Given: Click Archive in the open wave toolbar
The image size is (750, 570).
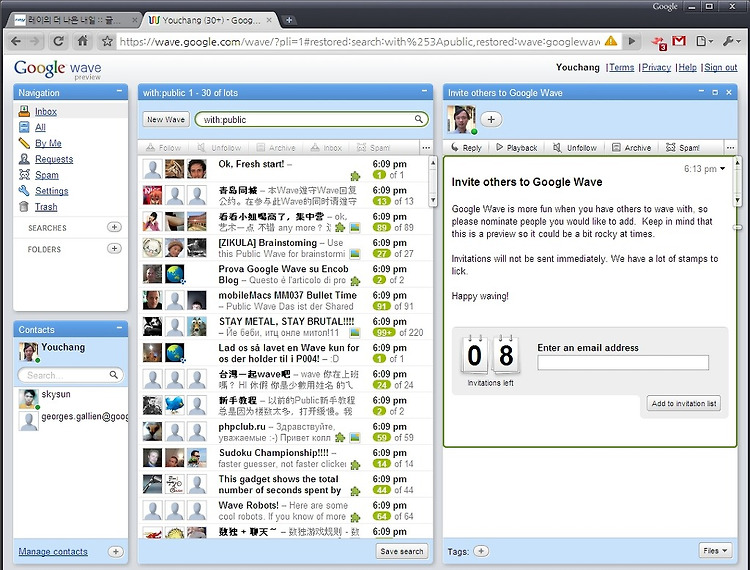Looking at the screenshot, I should tap(631, 148).
